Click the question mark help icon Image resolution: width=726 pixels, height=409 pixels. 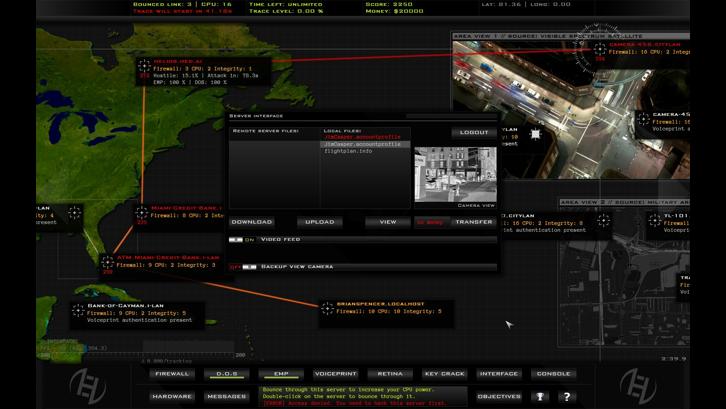point(567,396)
